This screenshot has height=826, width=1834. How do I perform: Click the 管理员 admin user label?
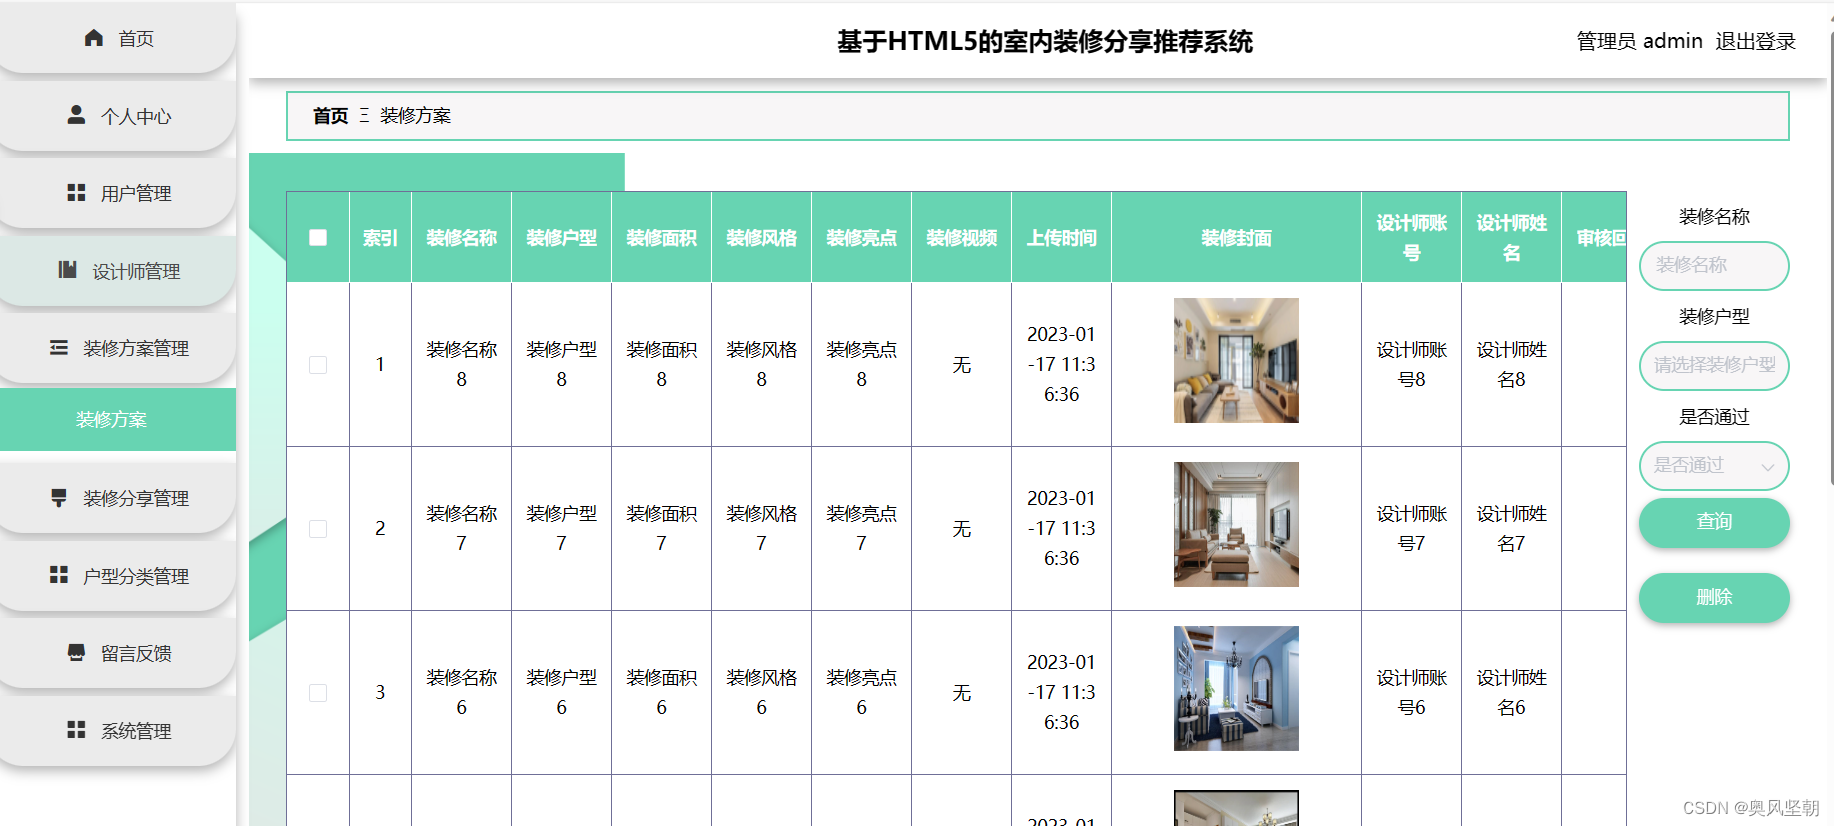point(1640,41)
